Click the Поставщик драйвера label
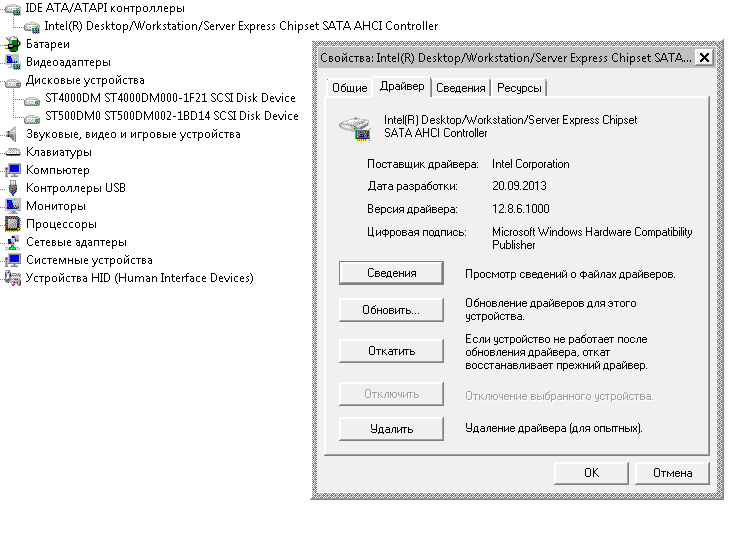This screenshot has width=748, height=549. coord(422,164)
